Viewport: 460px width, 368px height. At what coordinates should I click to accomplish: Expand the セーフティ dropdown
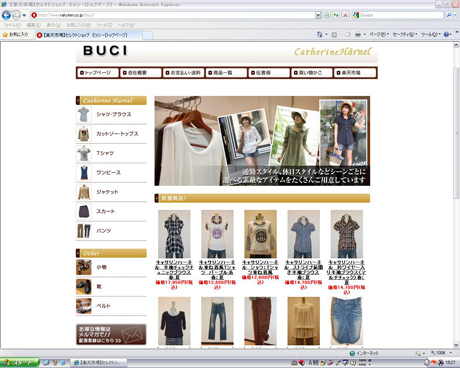pos(405,34)
